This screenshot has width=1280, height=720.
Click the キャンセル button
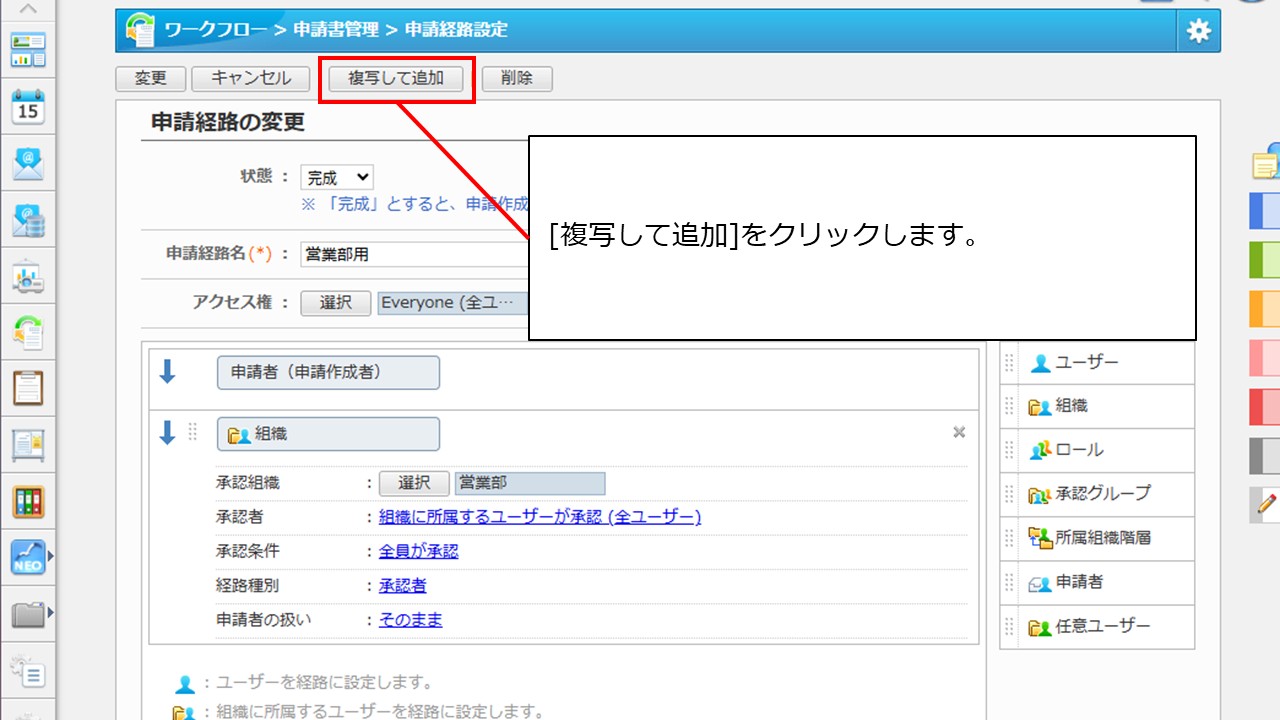251,78
